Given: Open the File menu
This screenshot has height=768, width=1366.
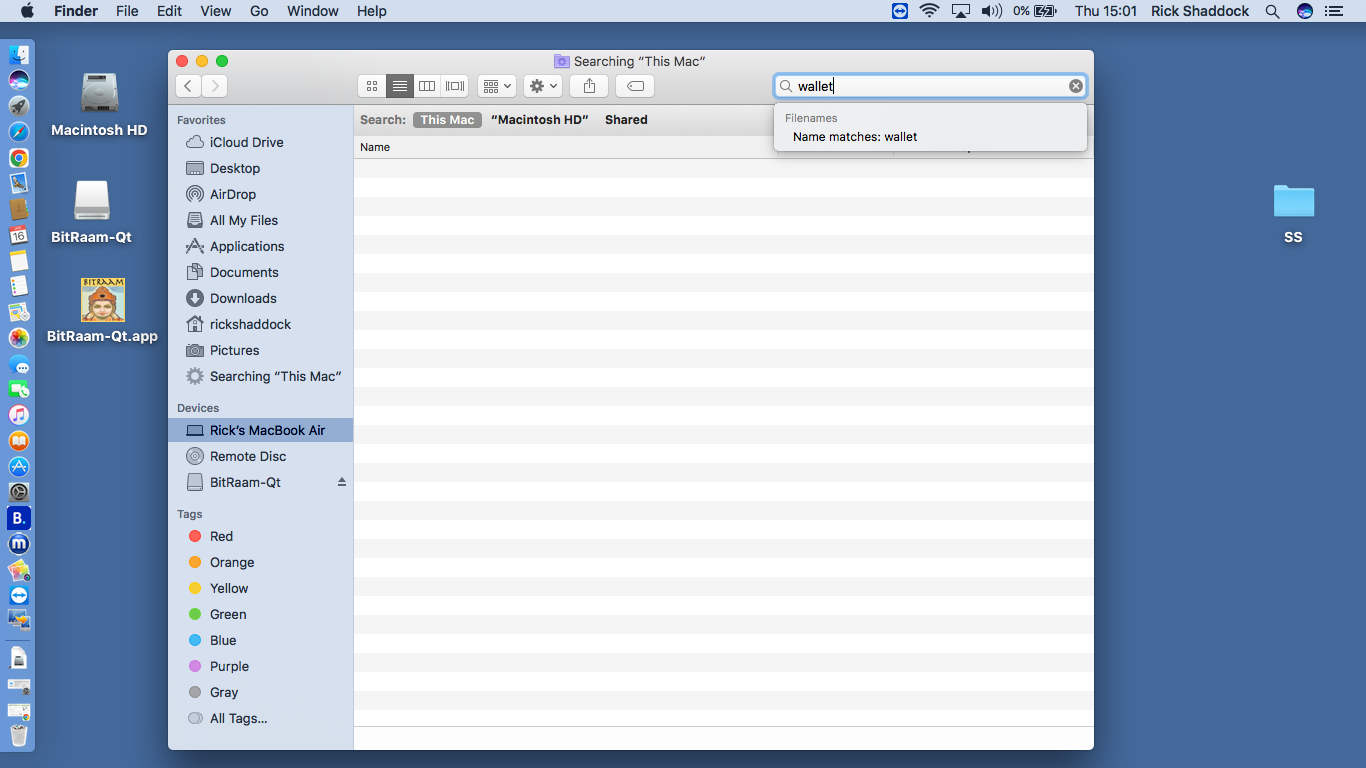Looking at the screenshot, I should 127,11.
